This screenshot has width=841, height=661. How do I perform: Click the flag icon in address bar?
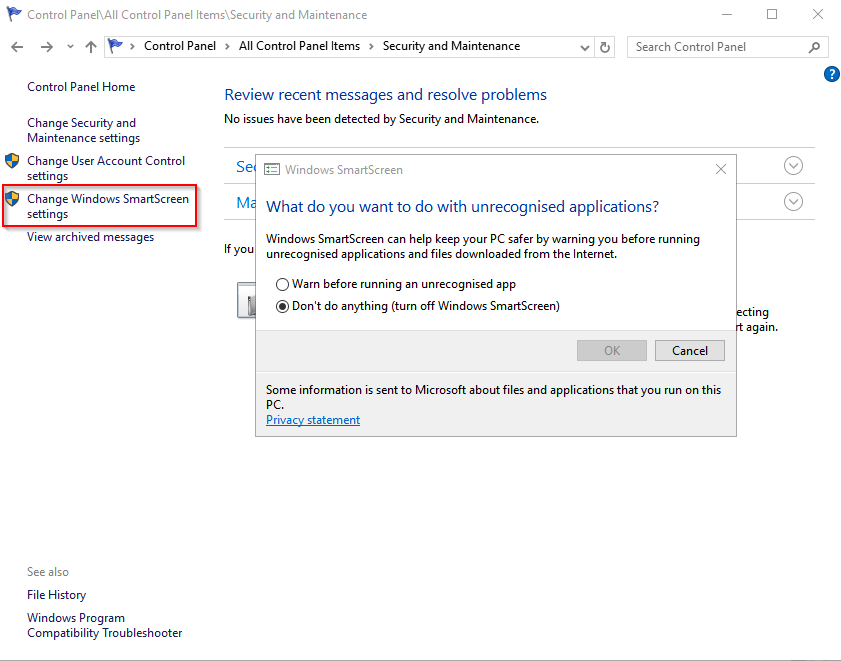point(115,46)
